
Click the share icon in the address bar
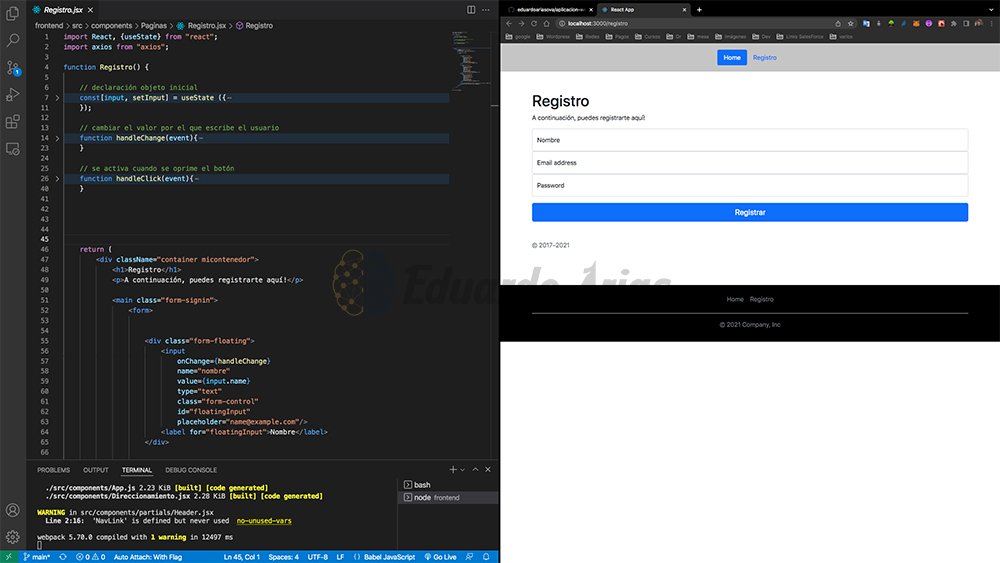(838, 24)
